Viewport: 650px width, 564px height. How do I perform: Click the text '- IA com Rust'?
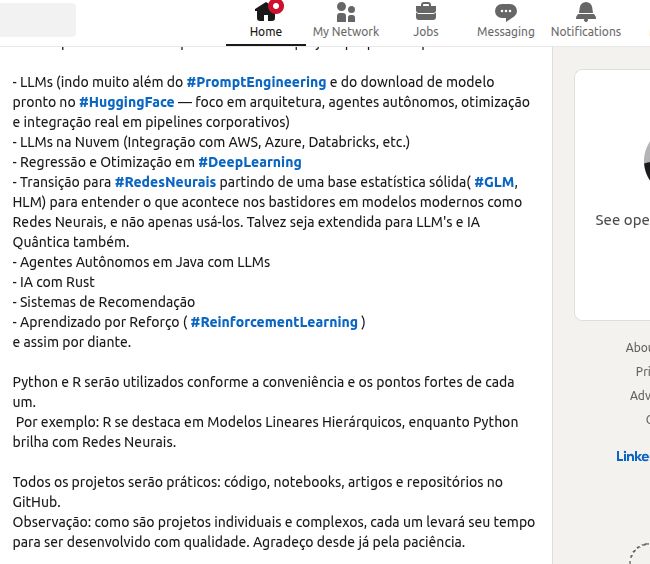53,282
